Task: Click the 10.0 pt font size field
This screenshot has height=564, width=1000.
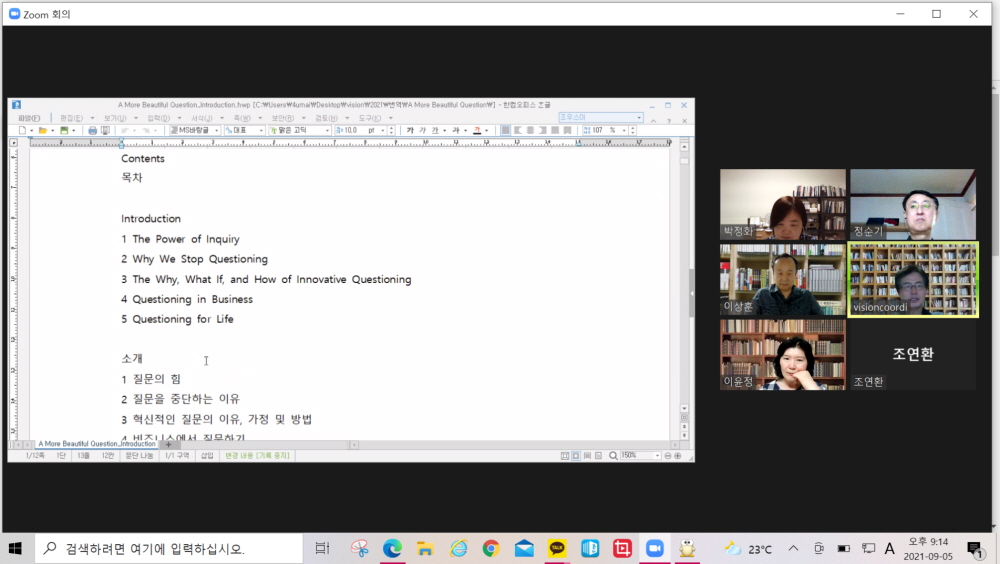Action: [358, 130]
